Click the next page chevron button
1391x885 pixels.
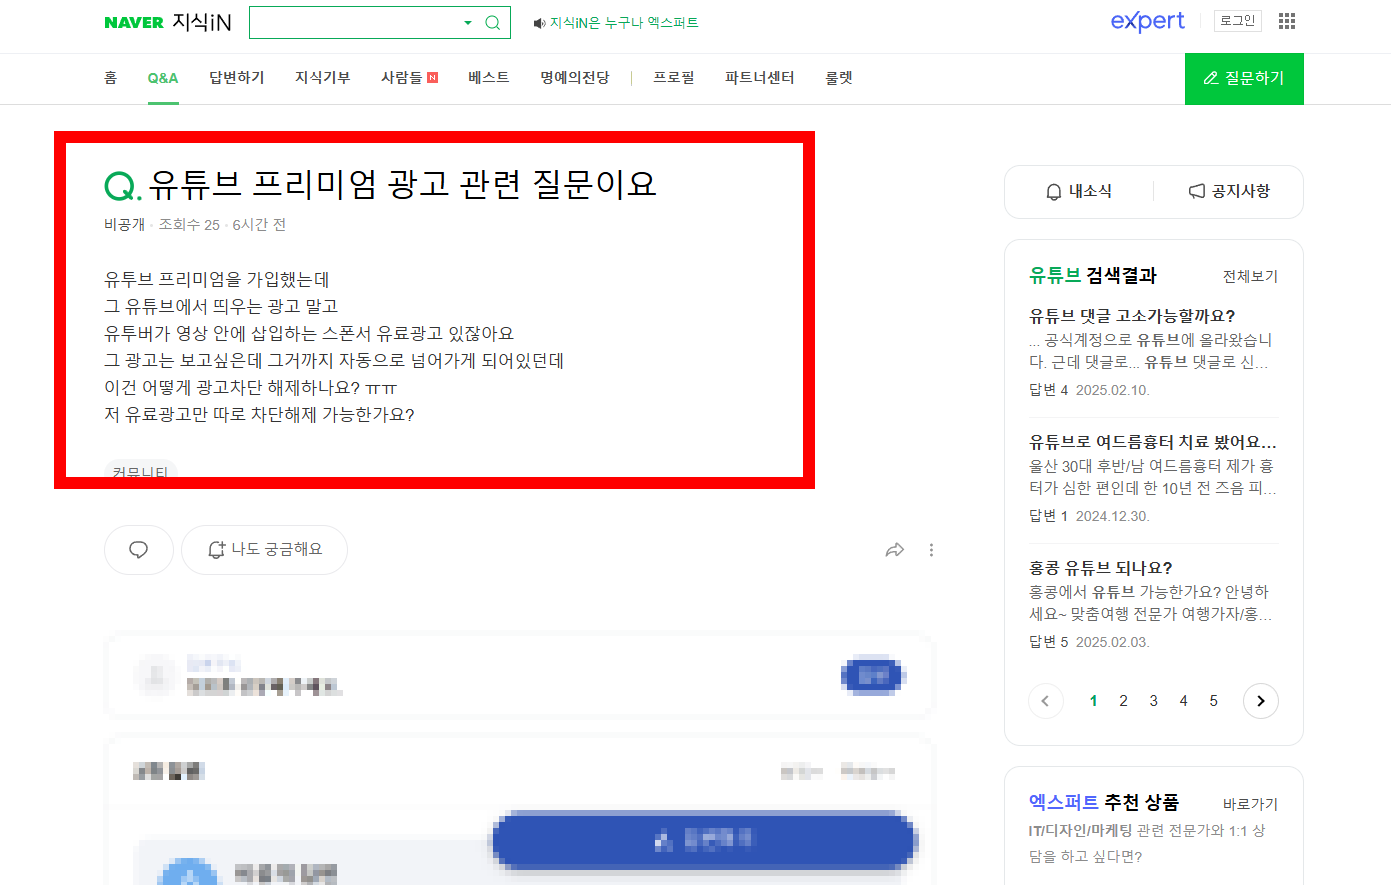pos(1260,701)
